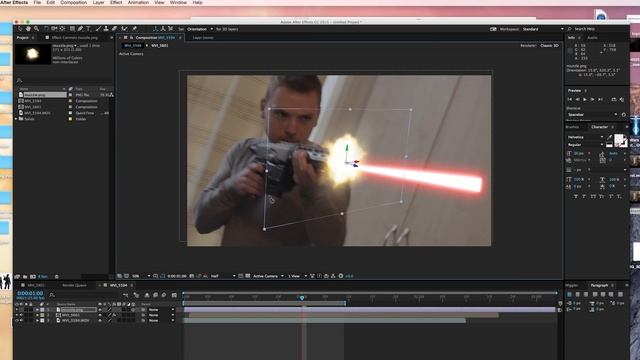Toggle the transparency grid in viewer

[x=247, y=276]
